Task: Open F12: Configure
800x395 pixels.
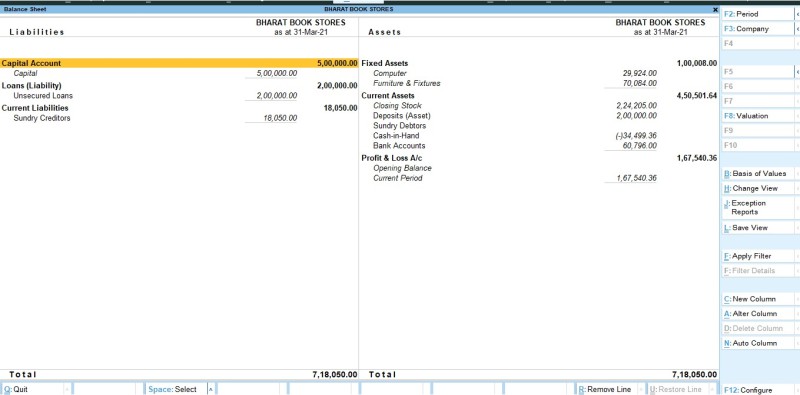Action: click(758, 390)
